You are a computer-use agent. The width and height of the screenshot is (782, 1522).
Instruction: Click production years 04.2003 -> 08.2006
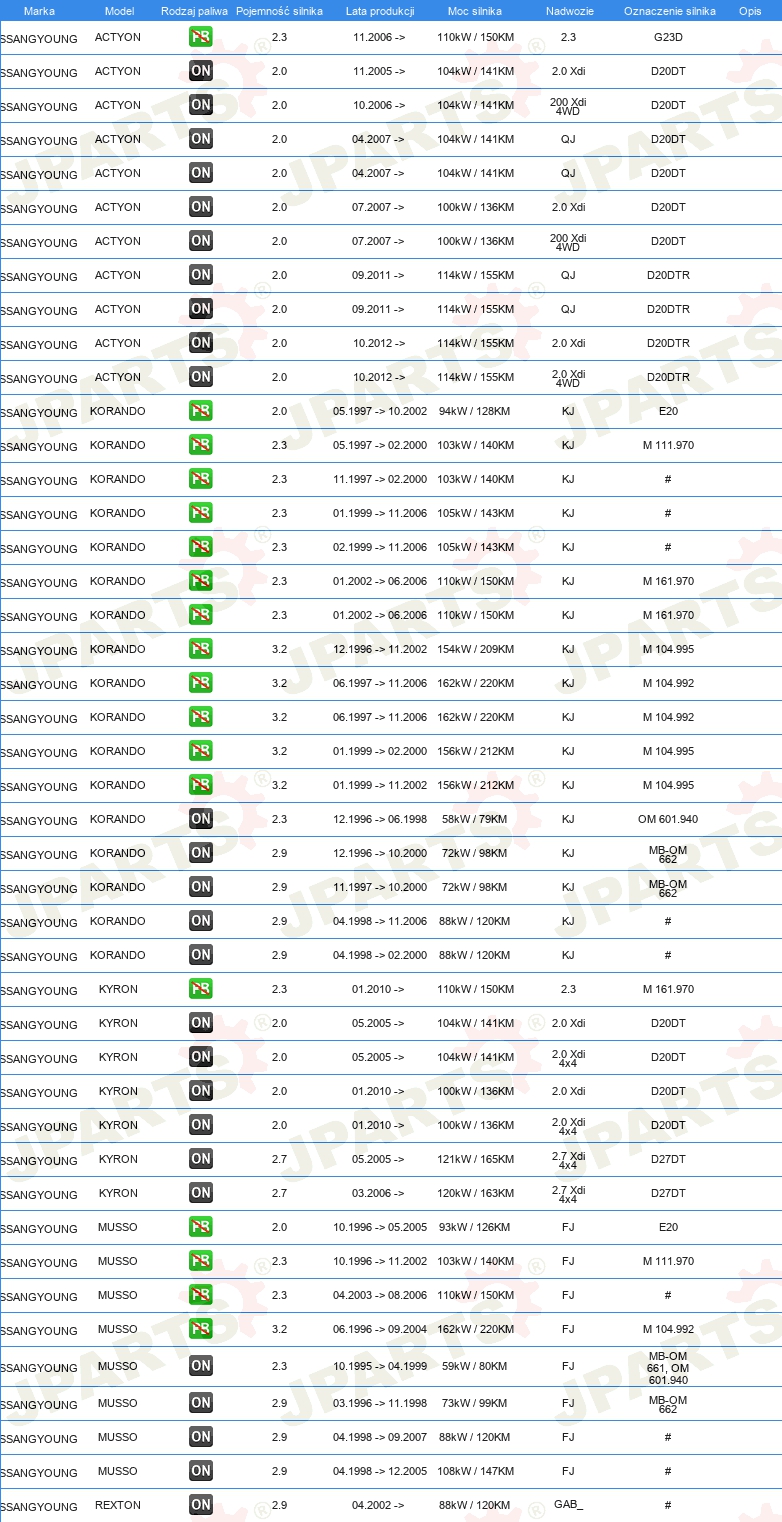[x=380, y=1295]
